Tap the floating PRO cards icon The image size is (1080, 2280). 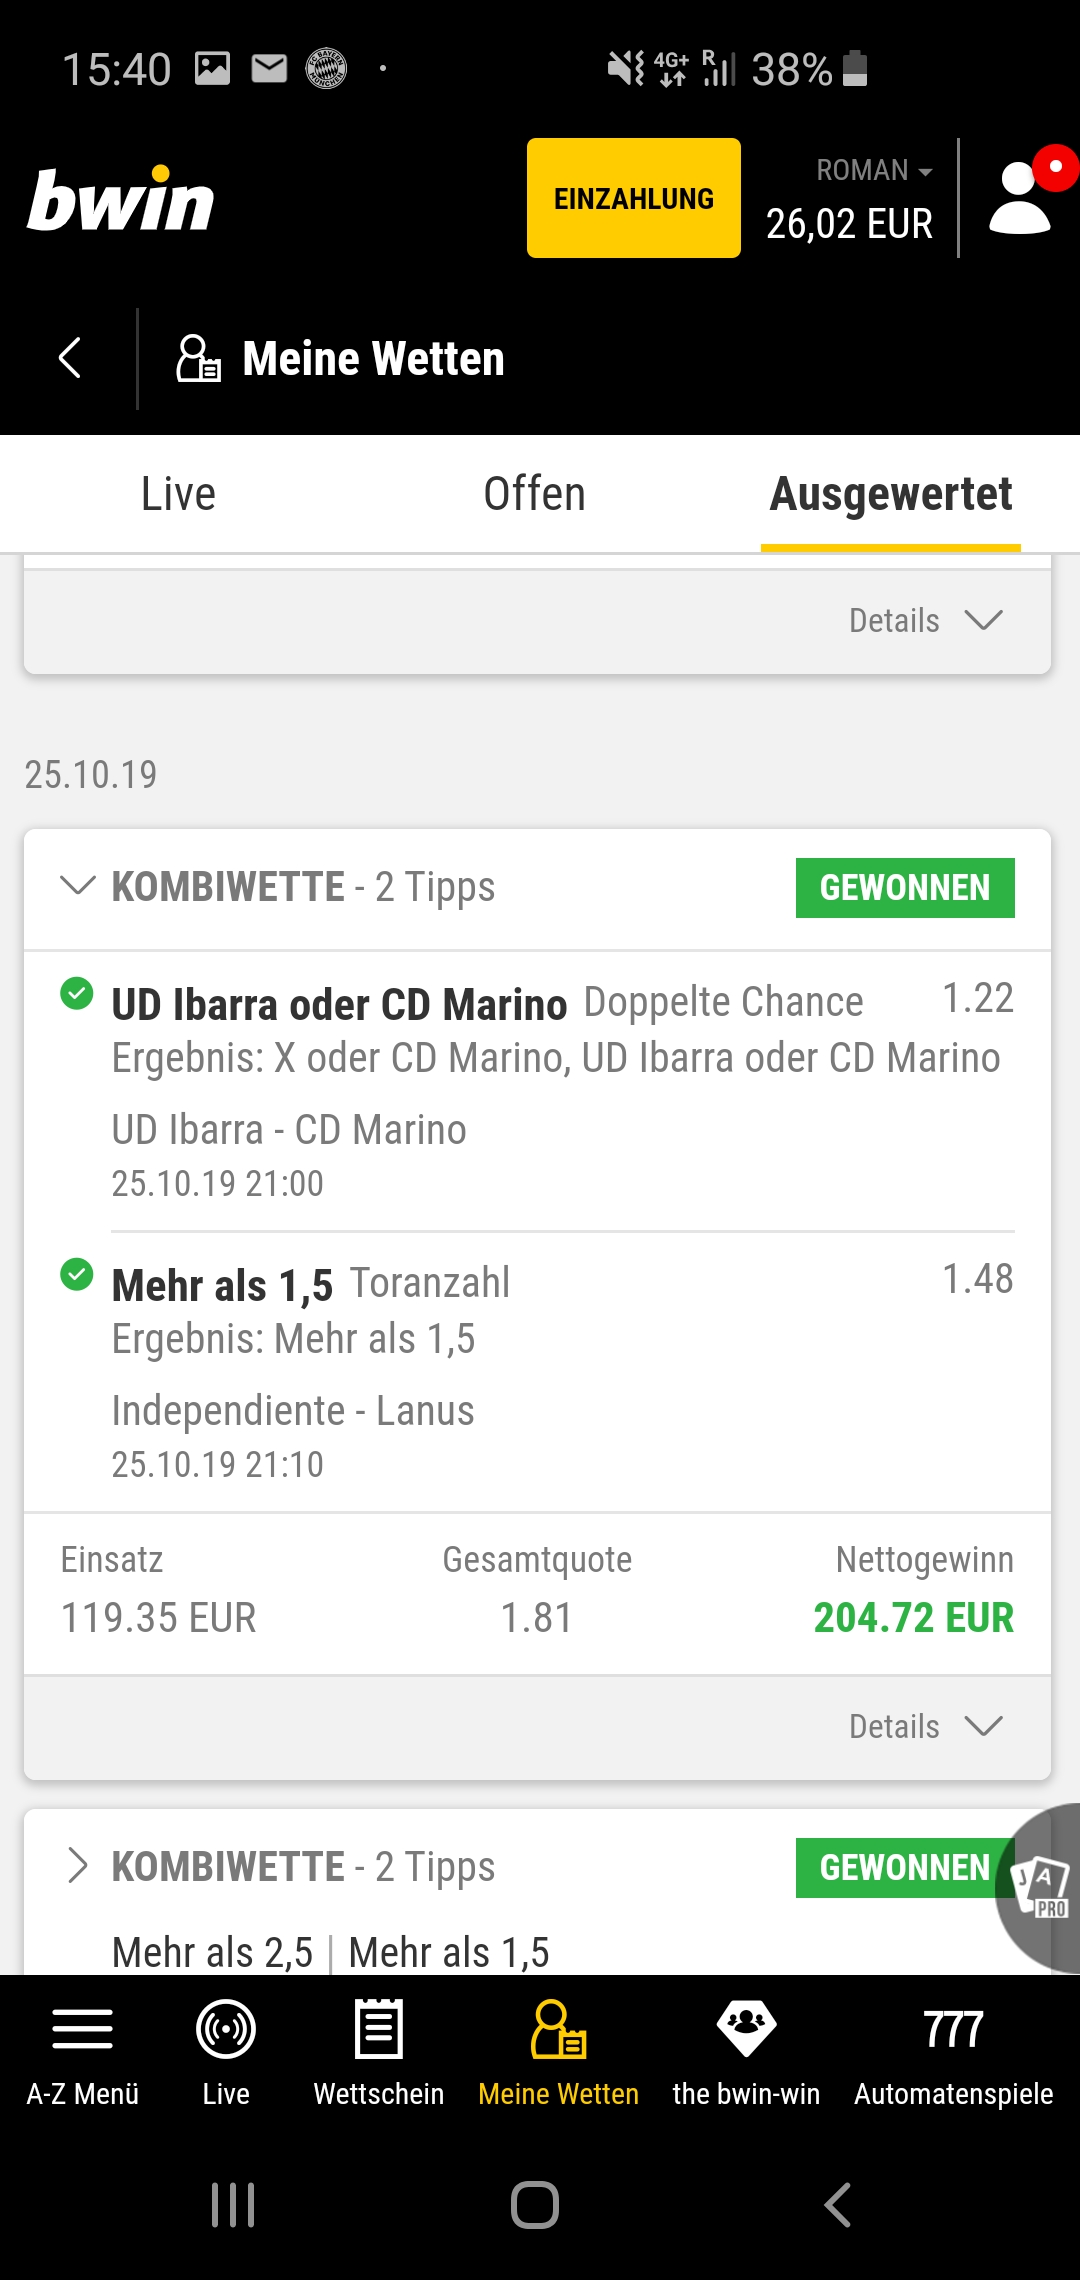point(1041,1888)
